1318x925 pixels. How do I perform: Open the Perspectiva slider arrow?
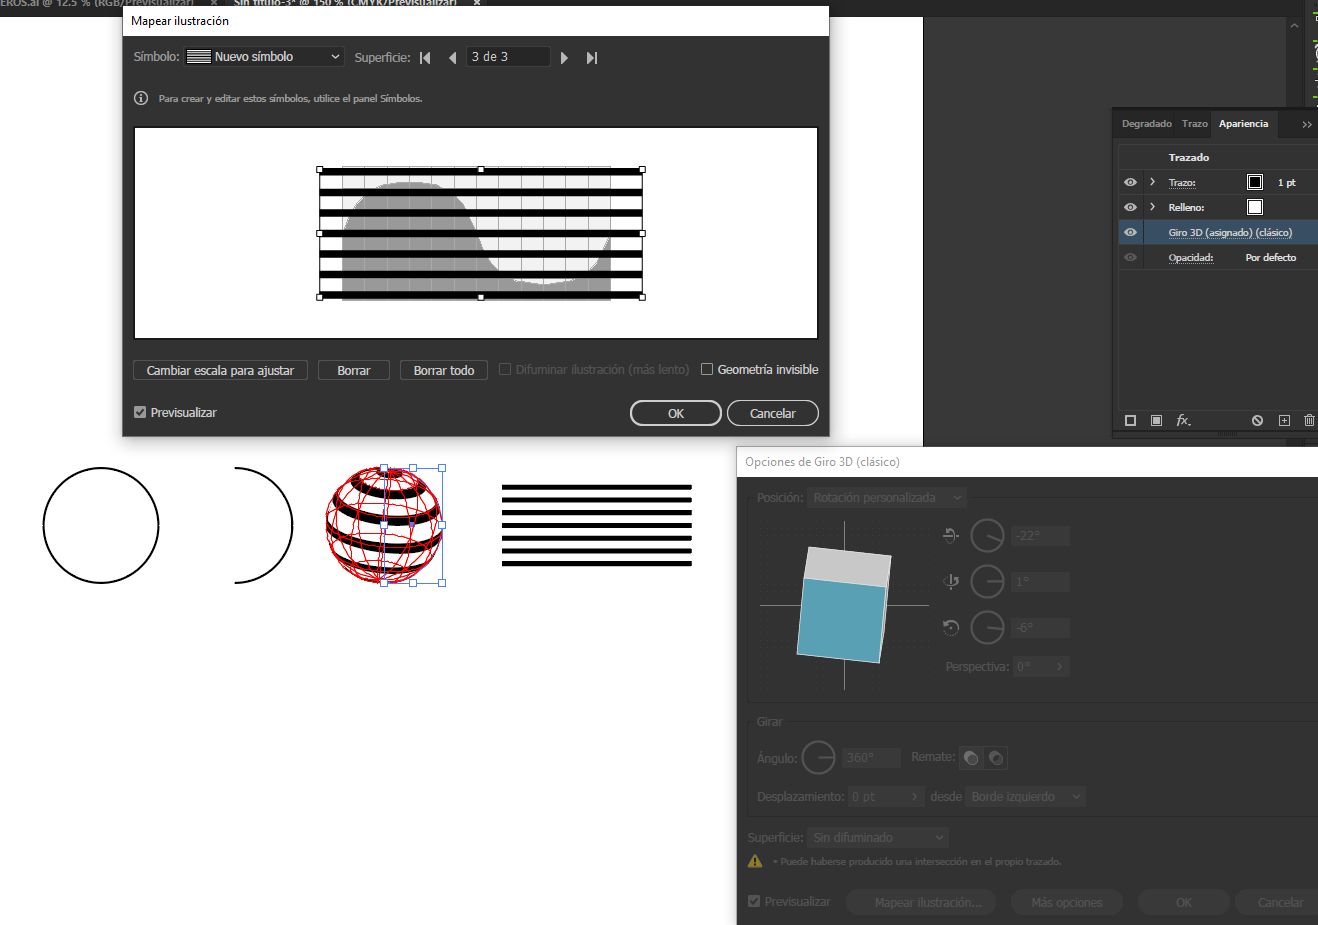coord(1060,666)
